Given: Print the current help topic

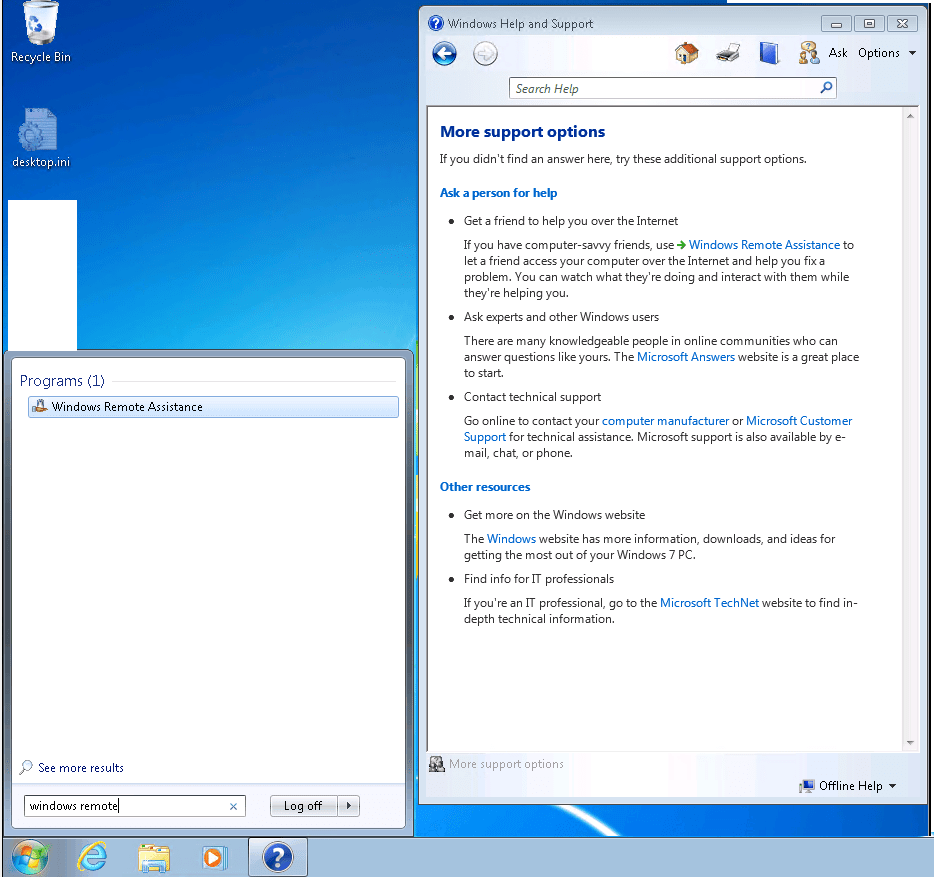Looking at the screenshot, I should click(728, 53).
